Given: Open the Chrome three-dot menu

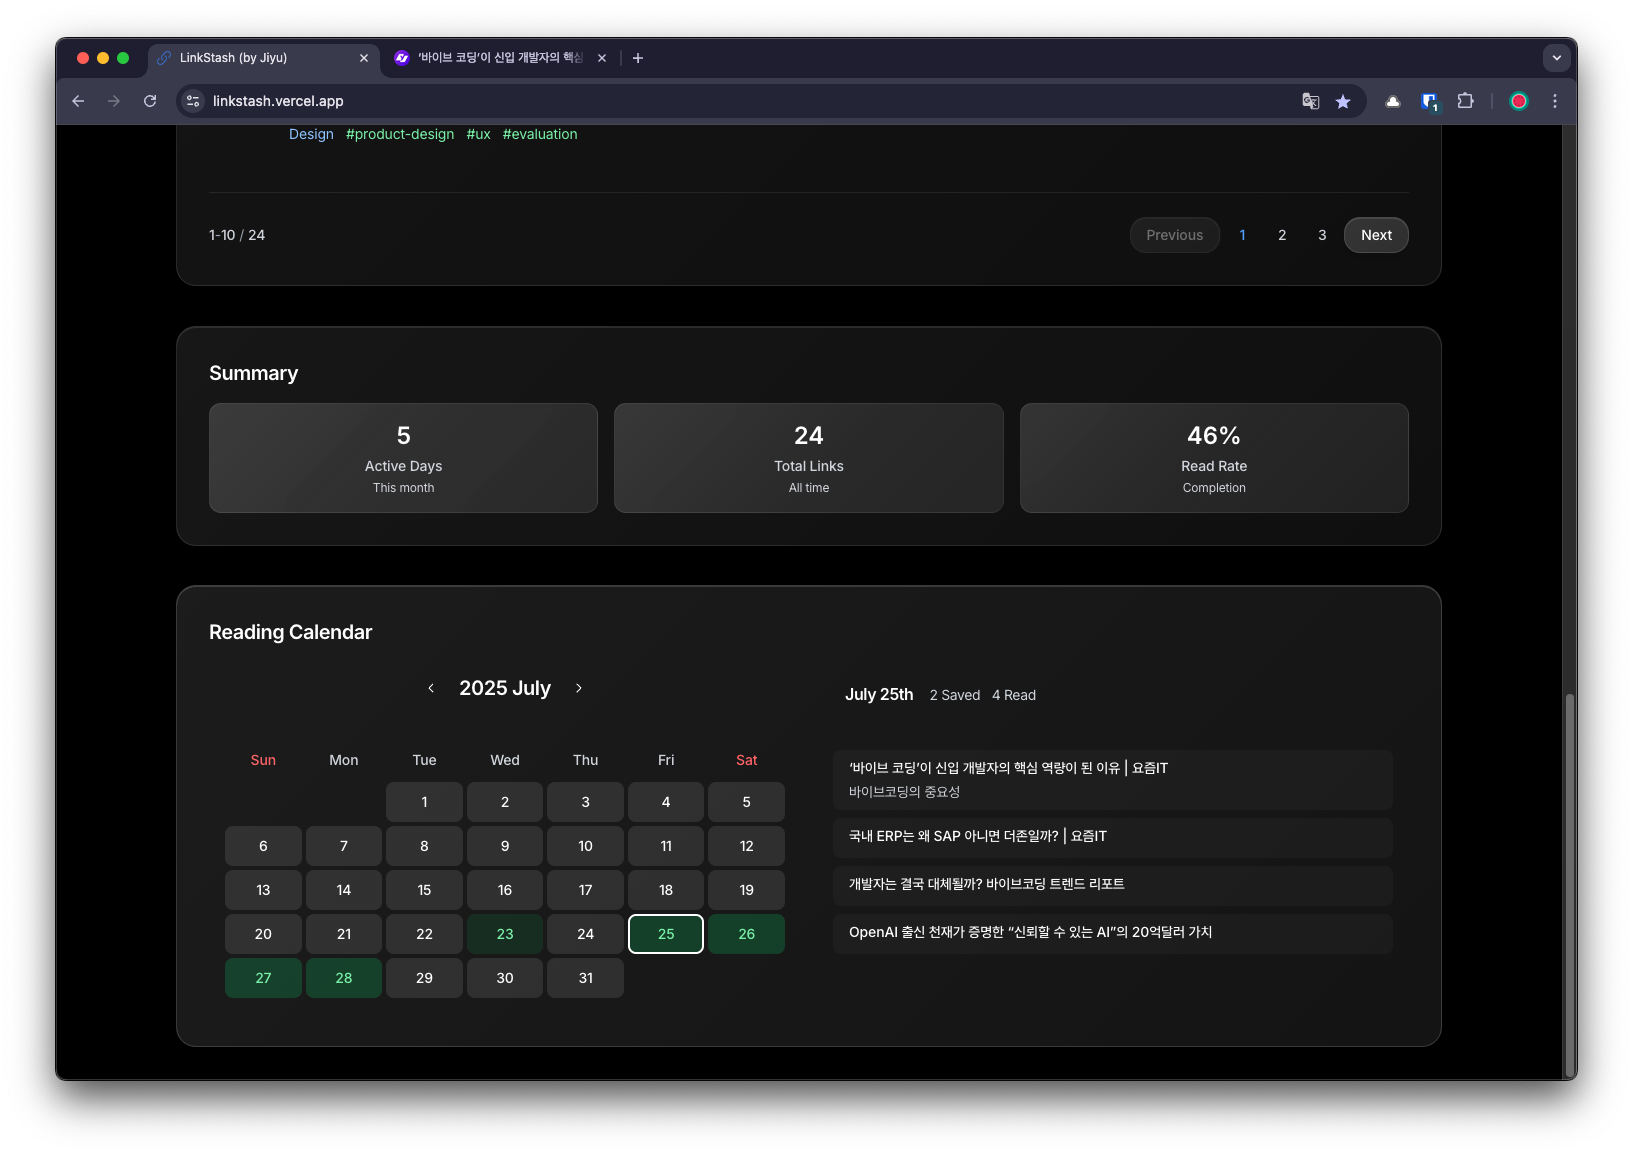Looking at the screenshot, I should (x=1554, y=101).
